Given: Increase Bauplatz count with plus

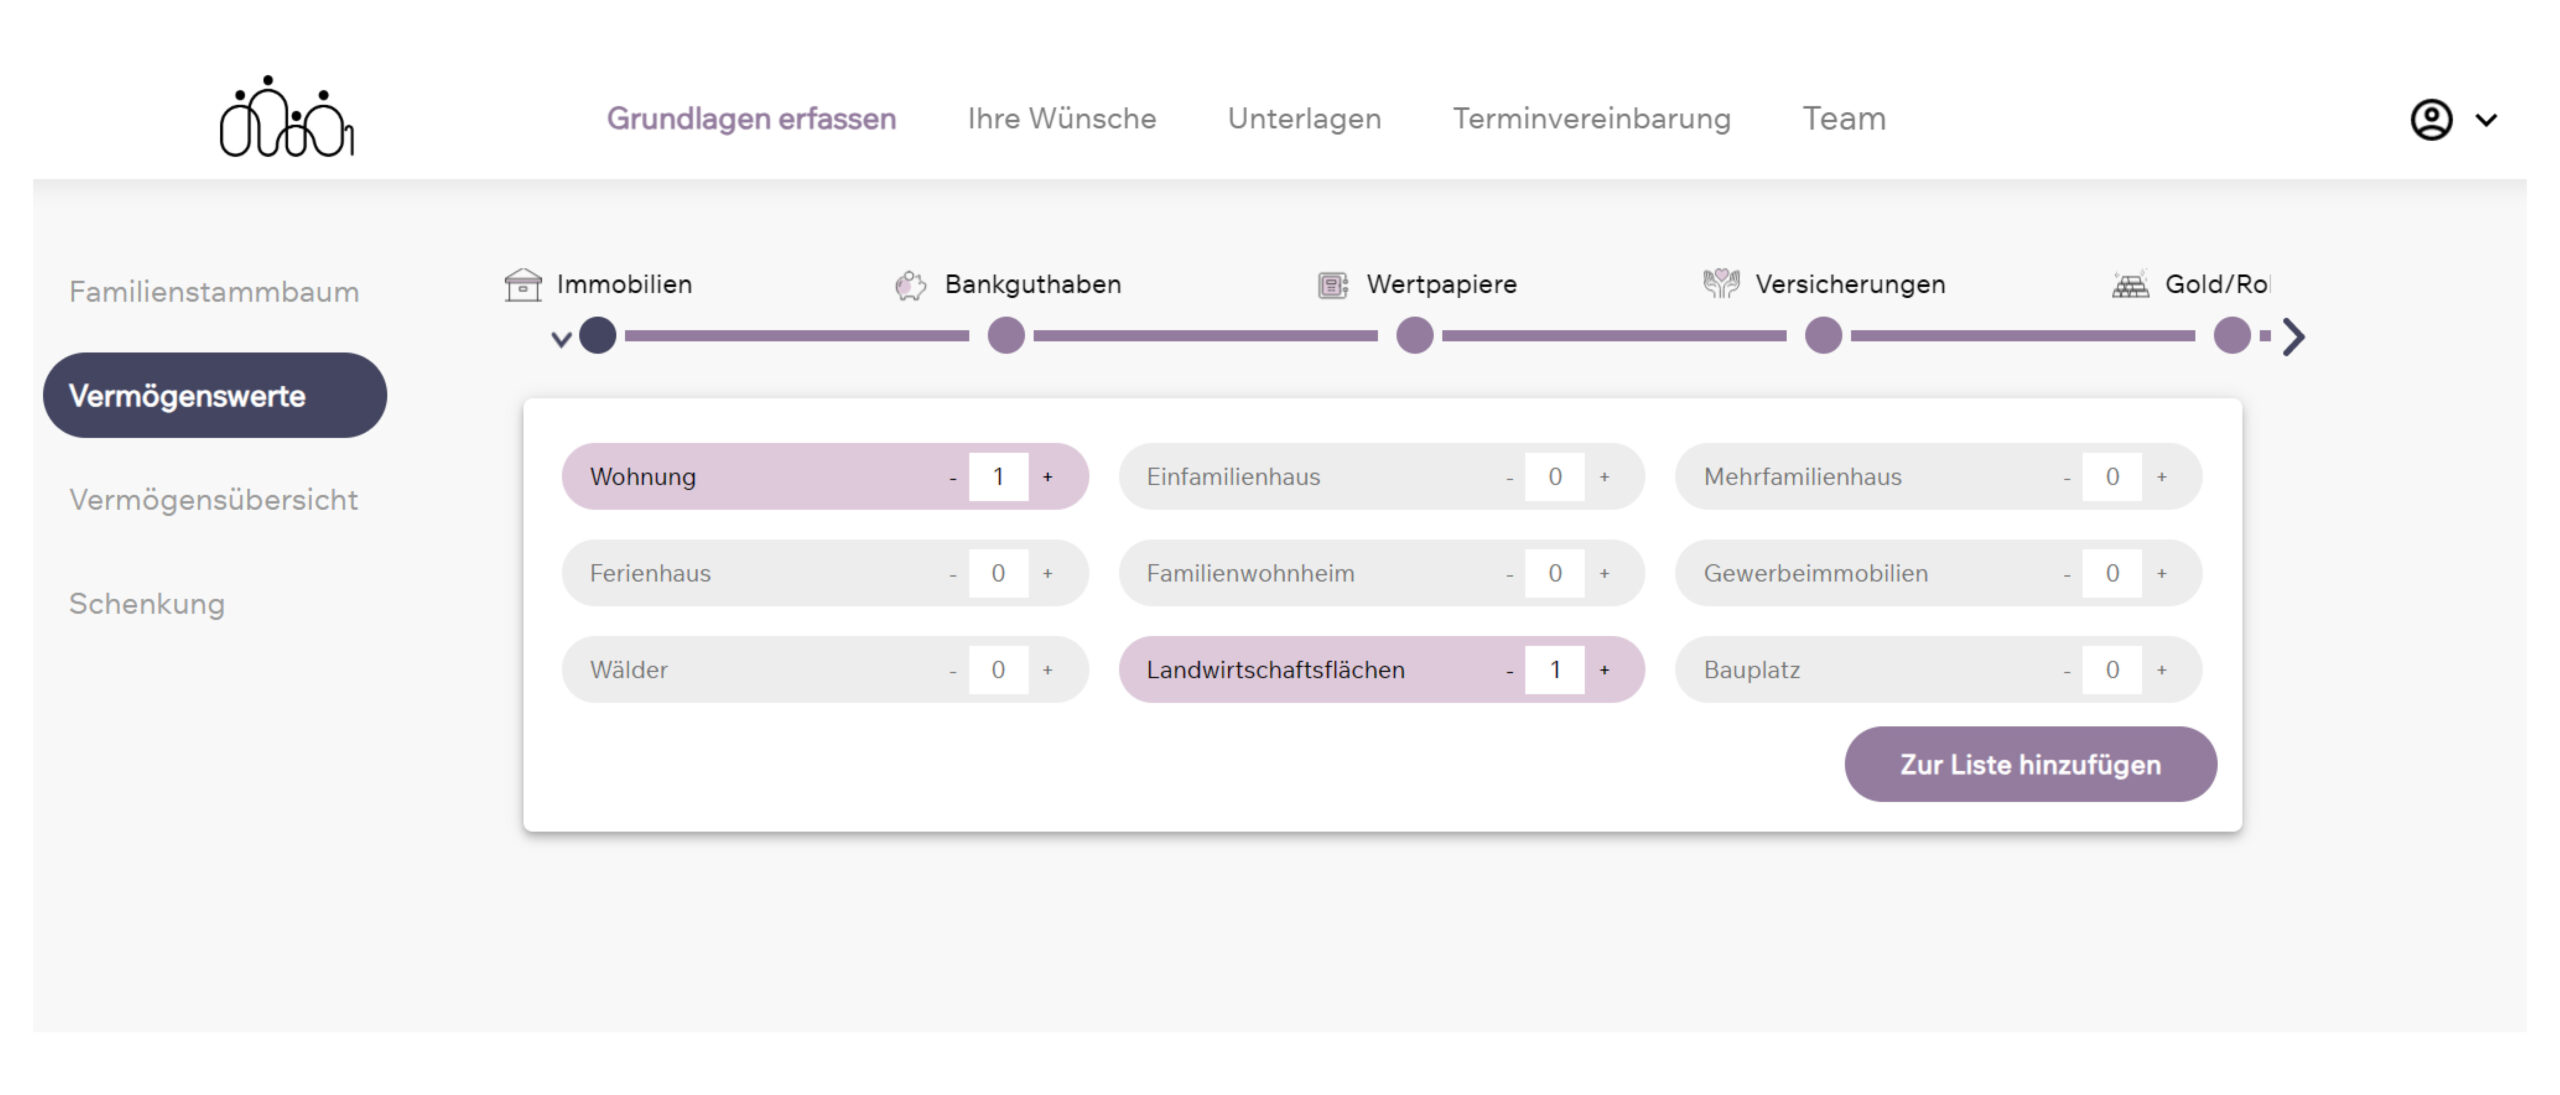Looking at the screenshot, I should (x=2161, y=671).
